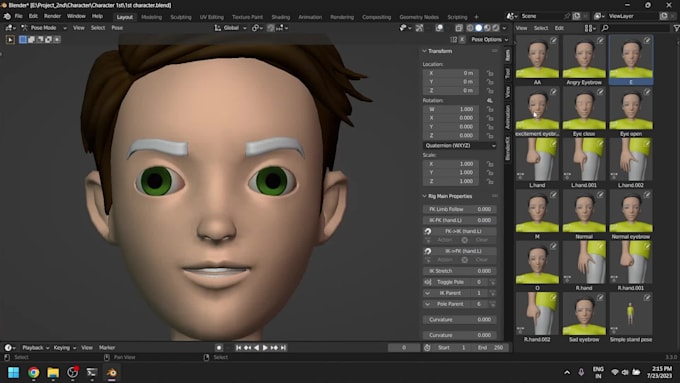Toggle use preview range clock icon

[428, 348]
